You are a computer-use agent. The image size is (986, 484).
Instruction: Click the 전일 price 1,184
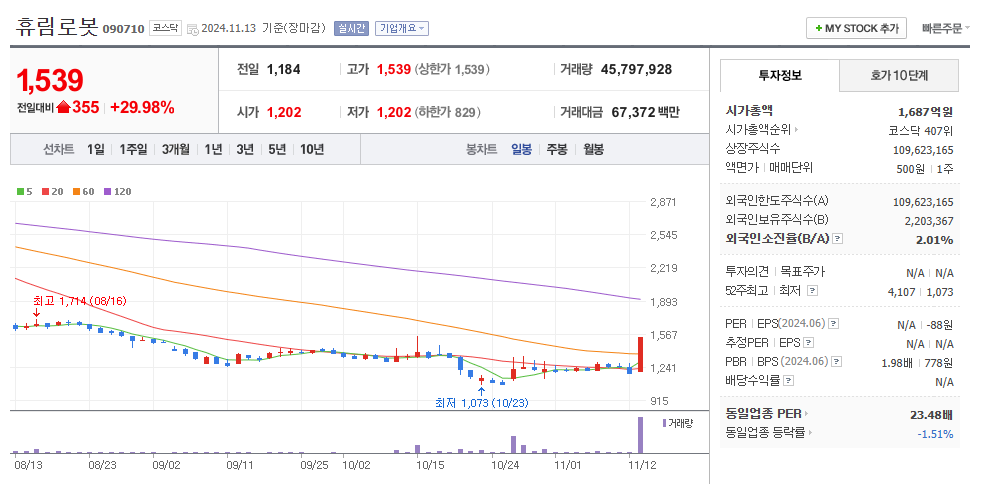pyautogui.click(x=284, y=69)
